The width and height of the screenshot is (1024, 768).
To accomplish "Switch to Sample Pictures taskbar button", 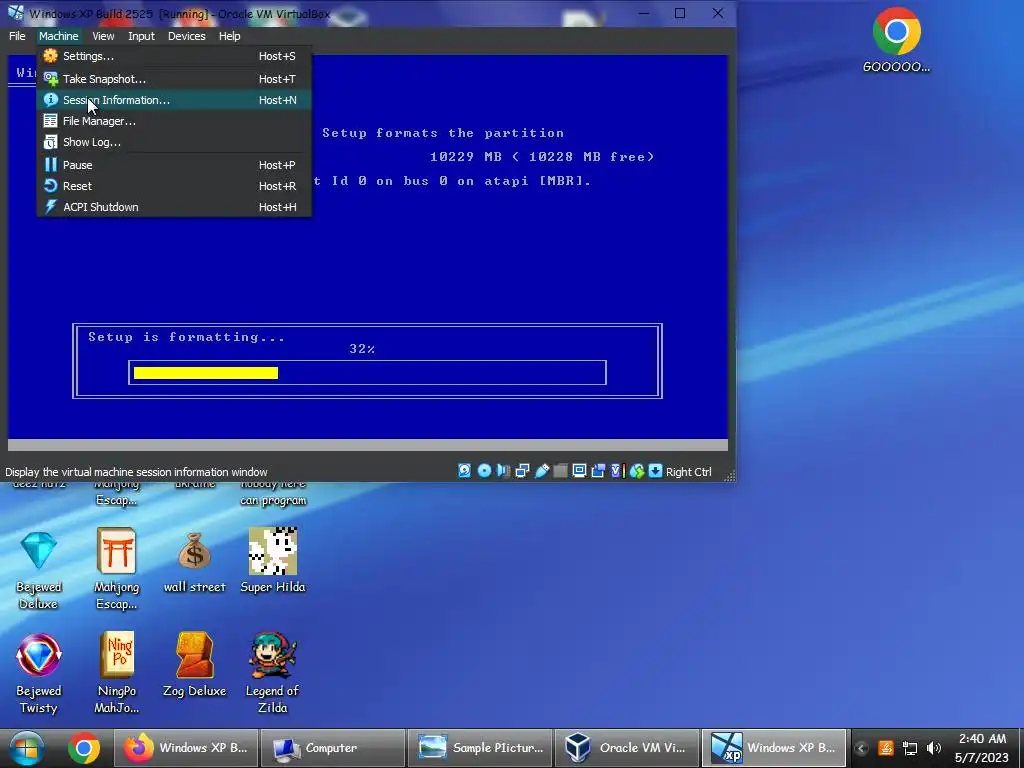I will coord(480,748).
